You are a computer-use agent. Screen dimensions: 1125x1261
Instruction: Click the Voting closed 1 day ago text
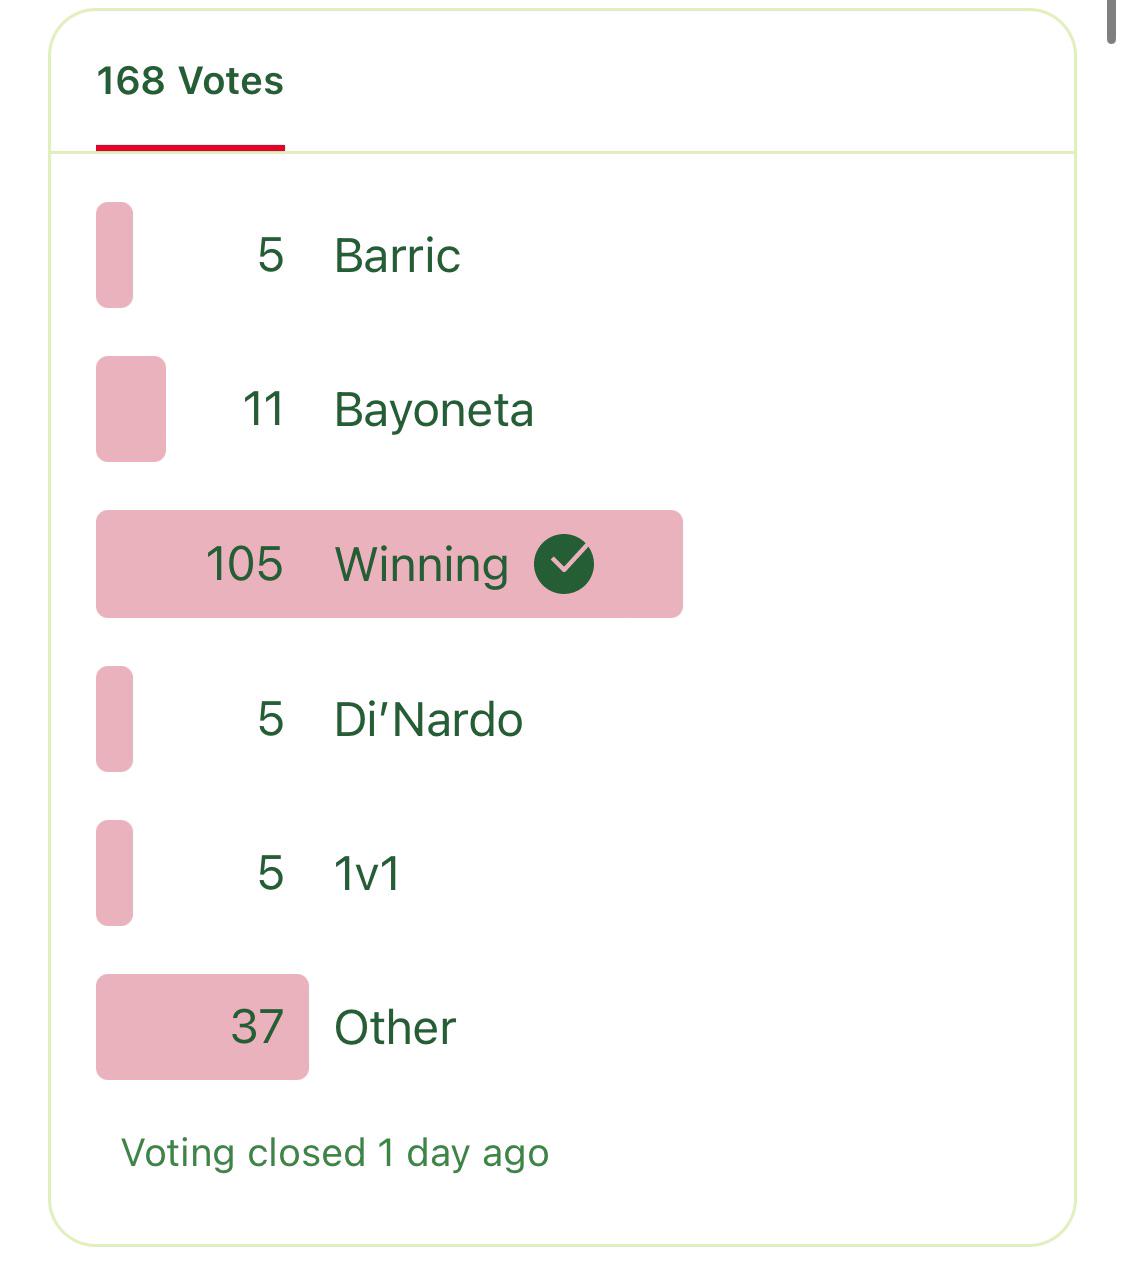[x=335, y=1153]
